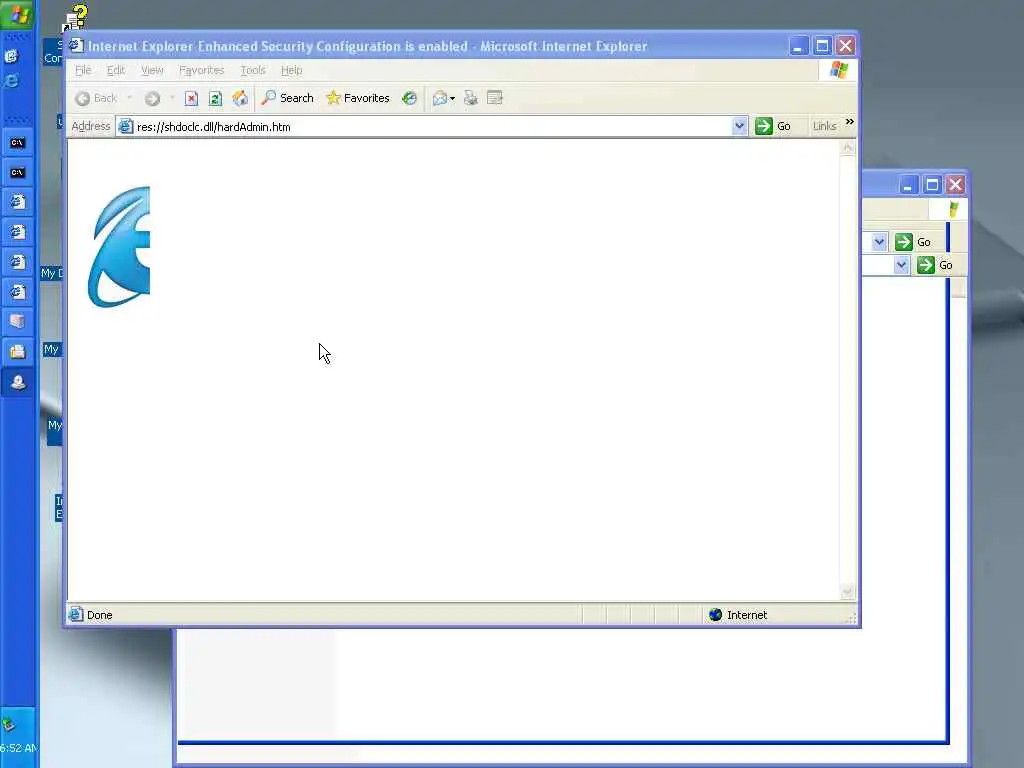Click the grey computer taskbar button
This screenshot has height=768, width=1024.
18,322
